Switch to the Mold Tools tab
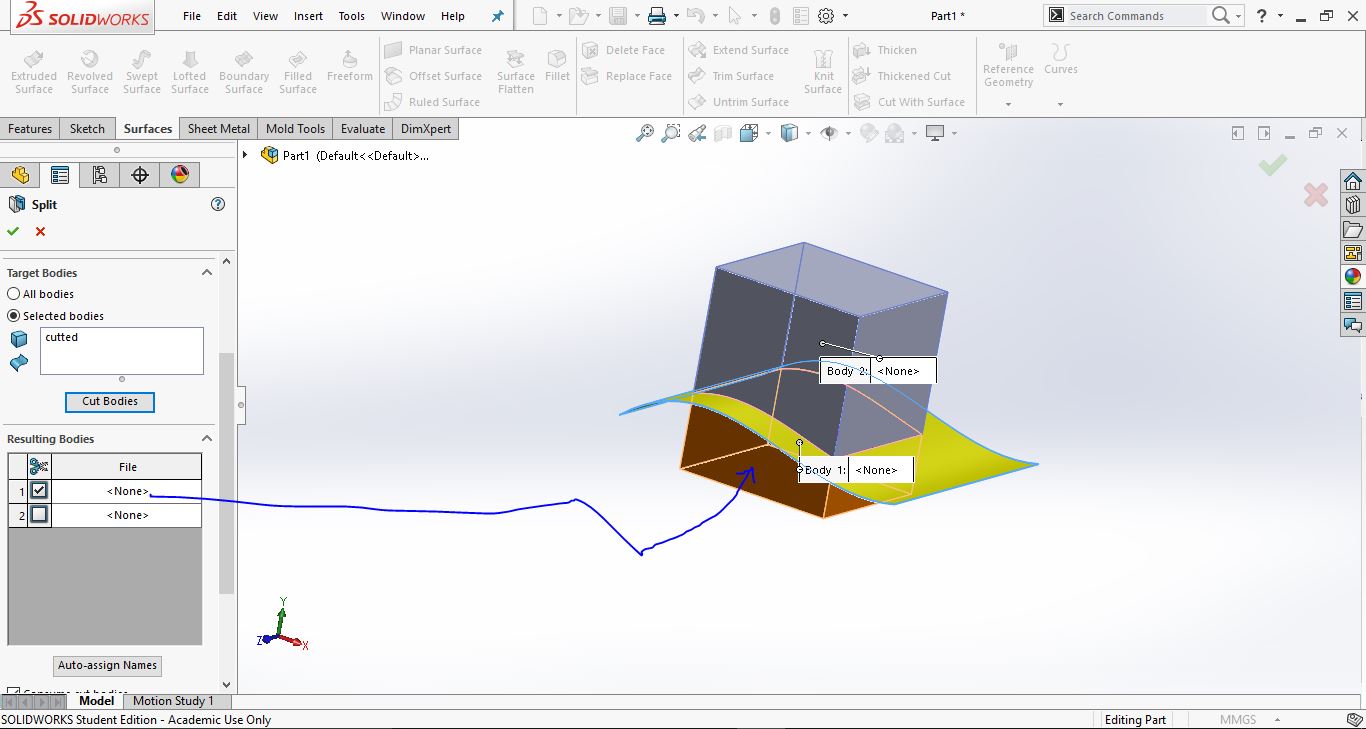 click(295, 129)
